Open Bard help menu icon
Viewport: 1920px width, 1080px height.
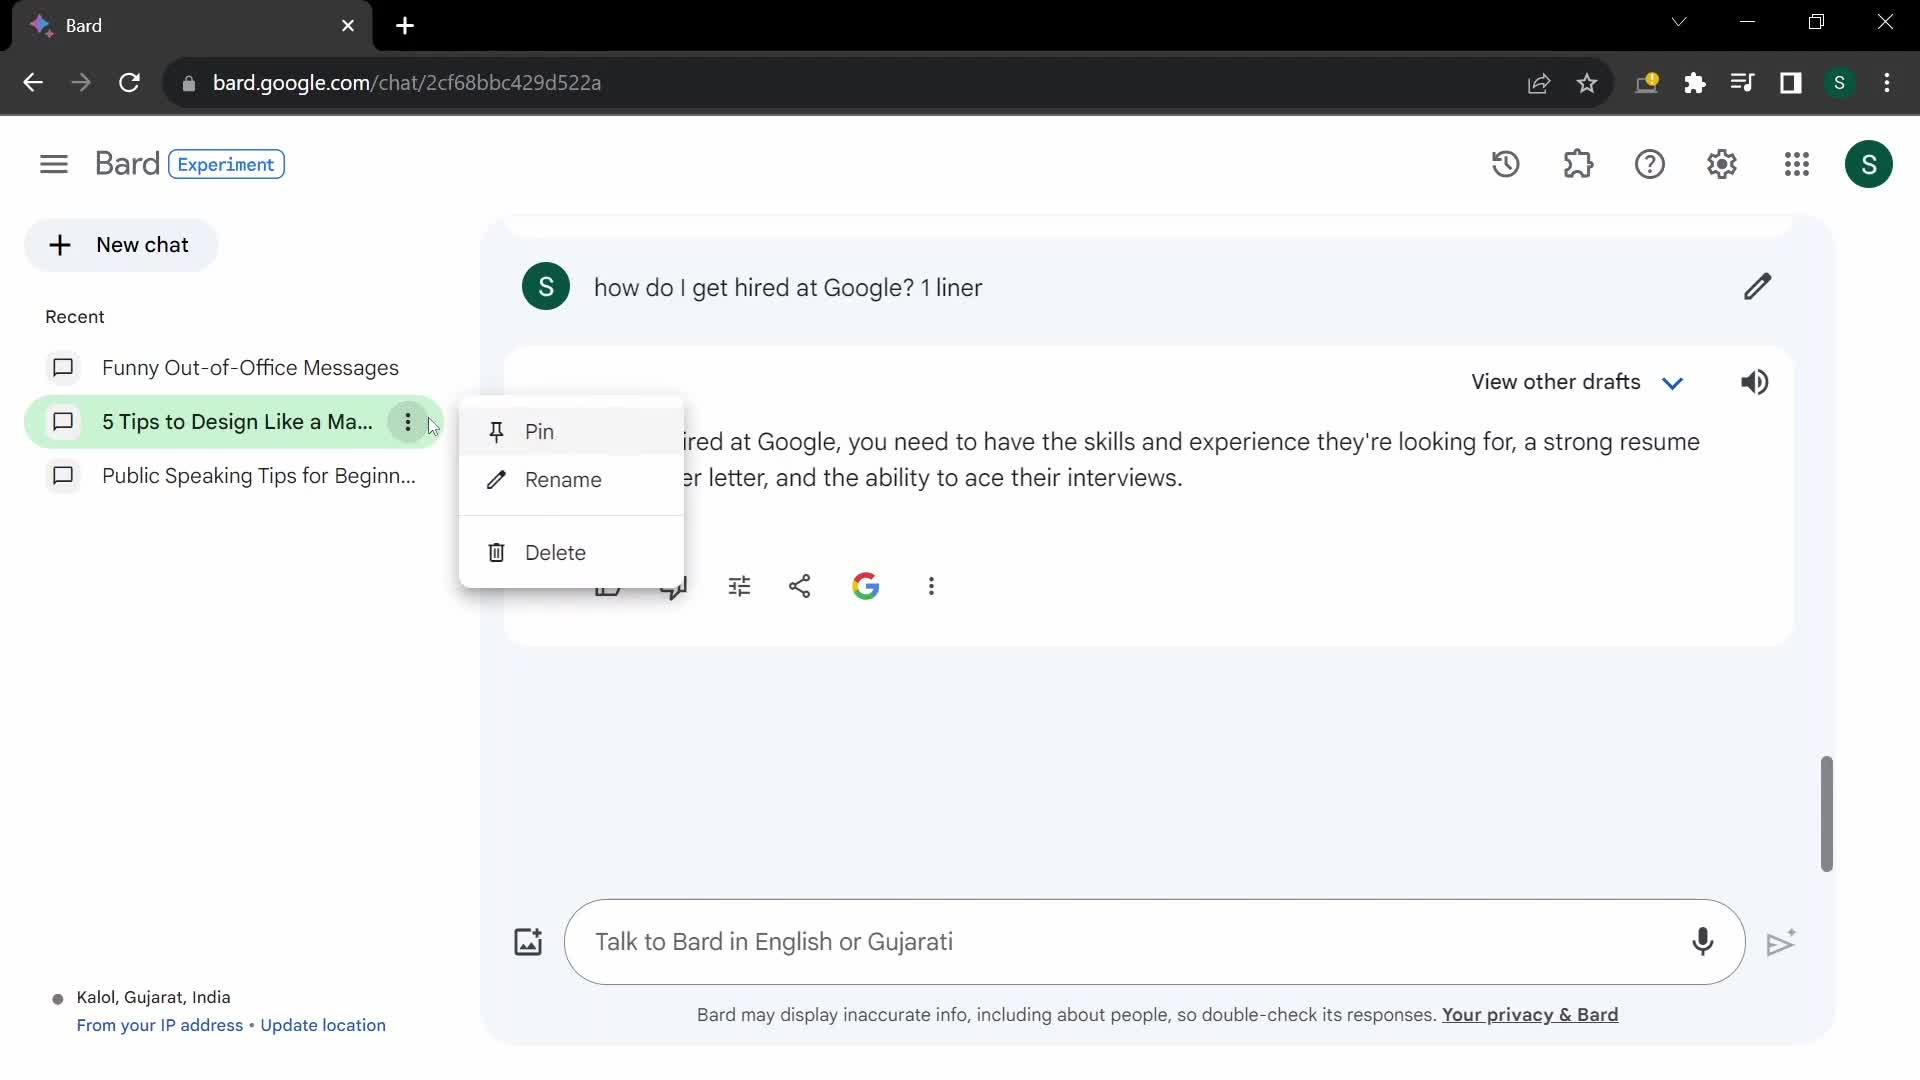[x=1650, y=164]
